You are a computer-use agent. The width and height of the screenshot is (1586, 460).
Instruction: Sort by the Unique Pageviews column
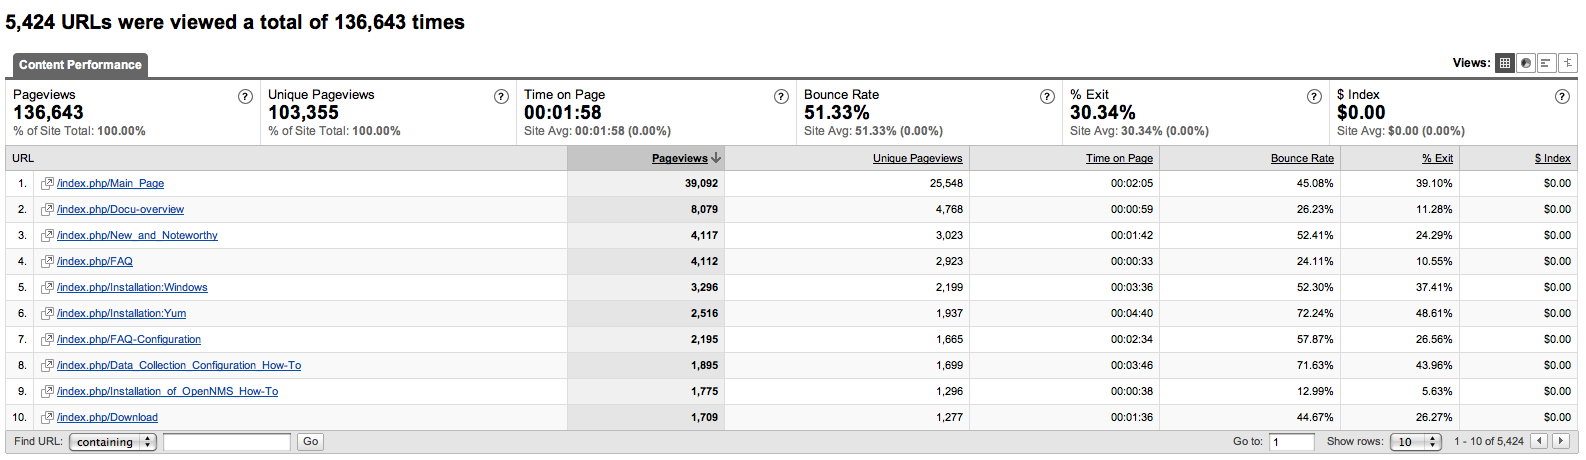point(917,158)
